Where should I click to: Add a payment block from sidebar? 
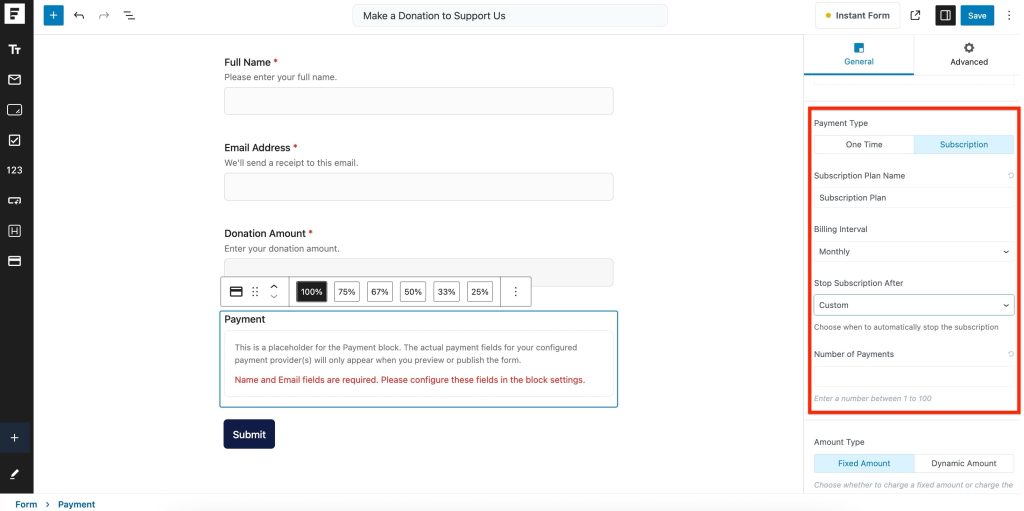tap(14, 261)
